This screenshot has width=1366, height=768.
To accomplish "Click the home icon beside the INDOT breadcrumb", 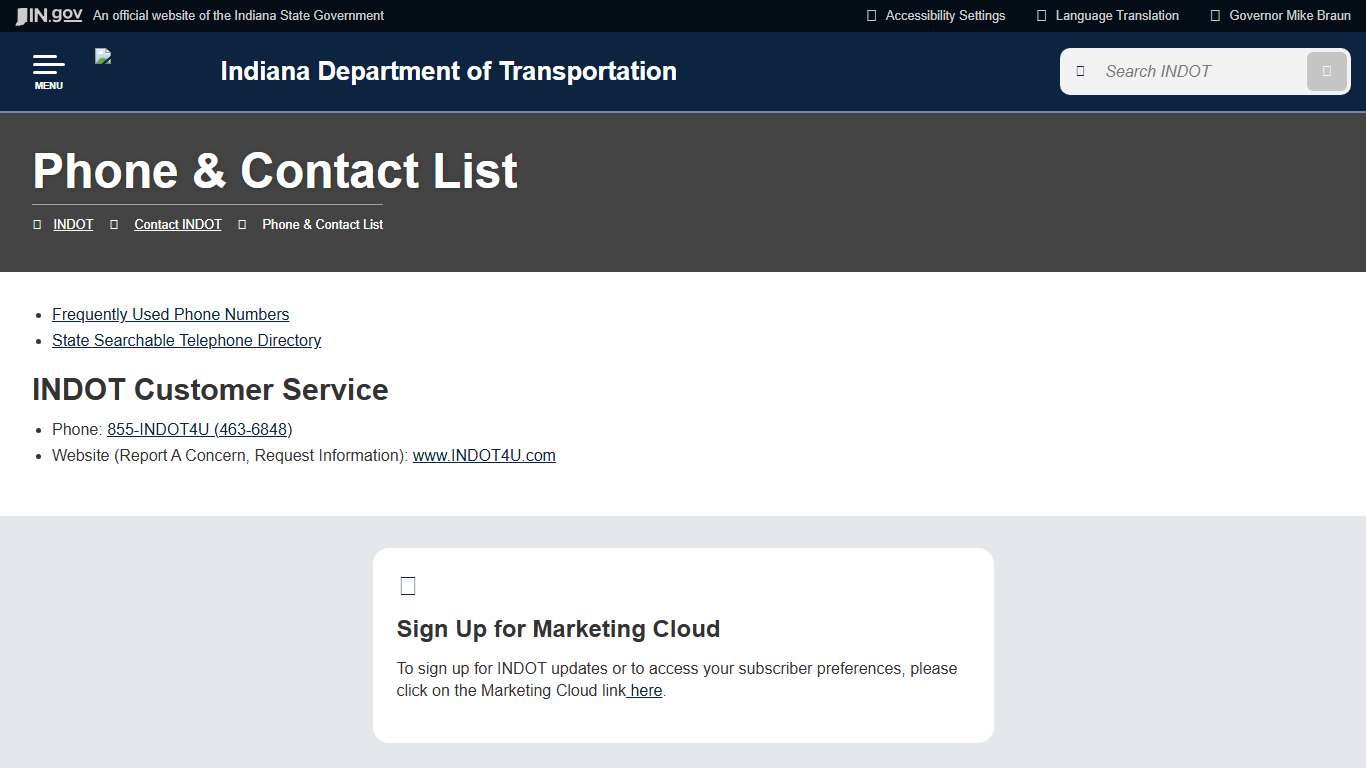I will (x=37, y=224).
